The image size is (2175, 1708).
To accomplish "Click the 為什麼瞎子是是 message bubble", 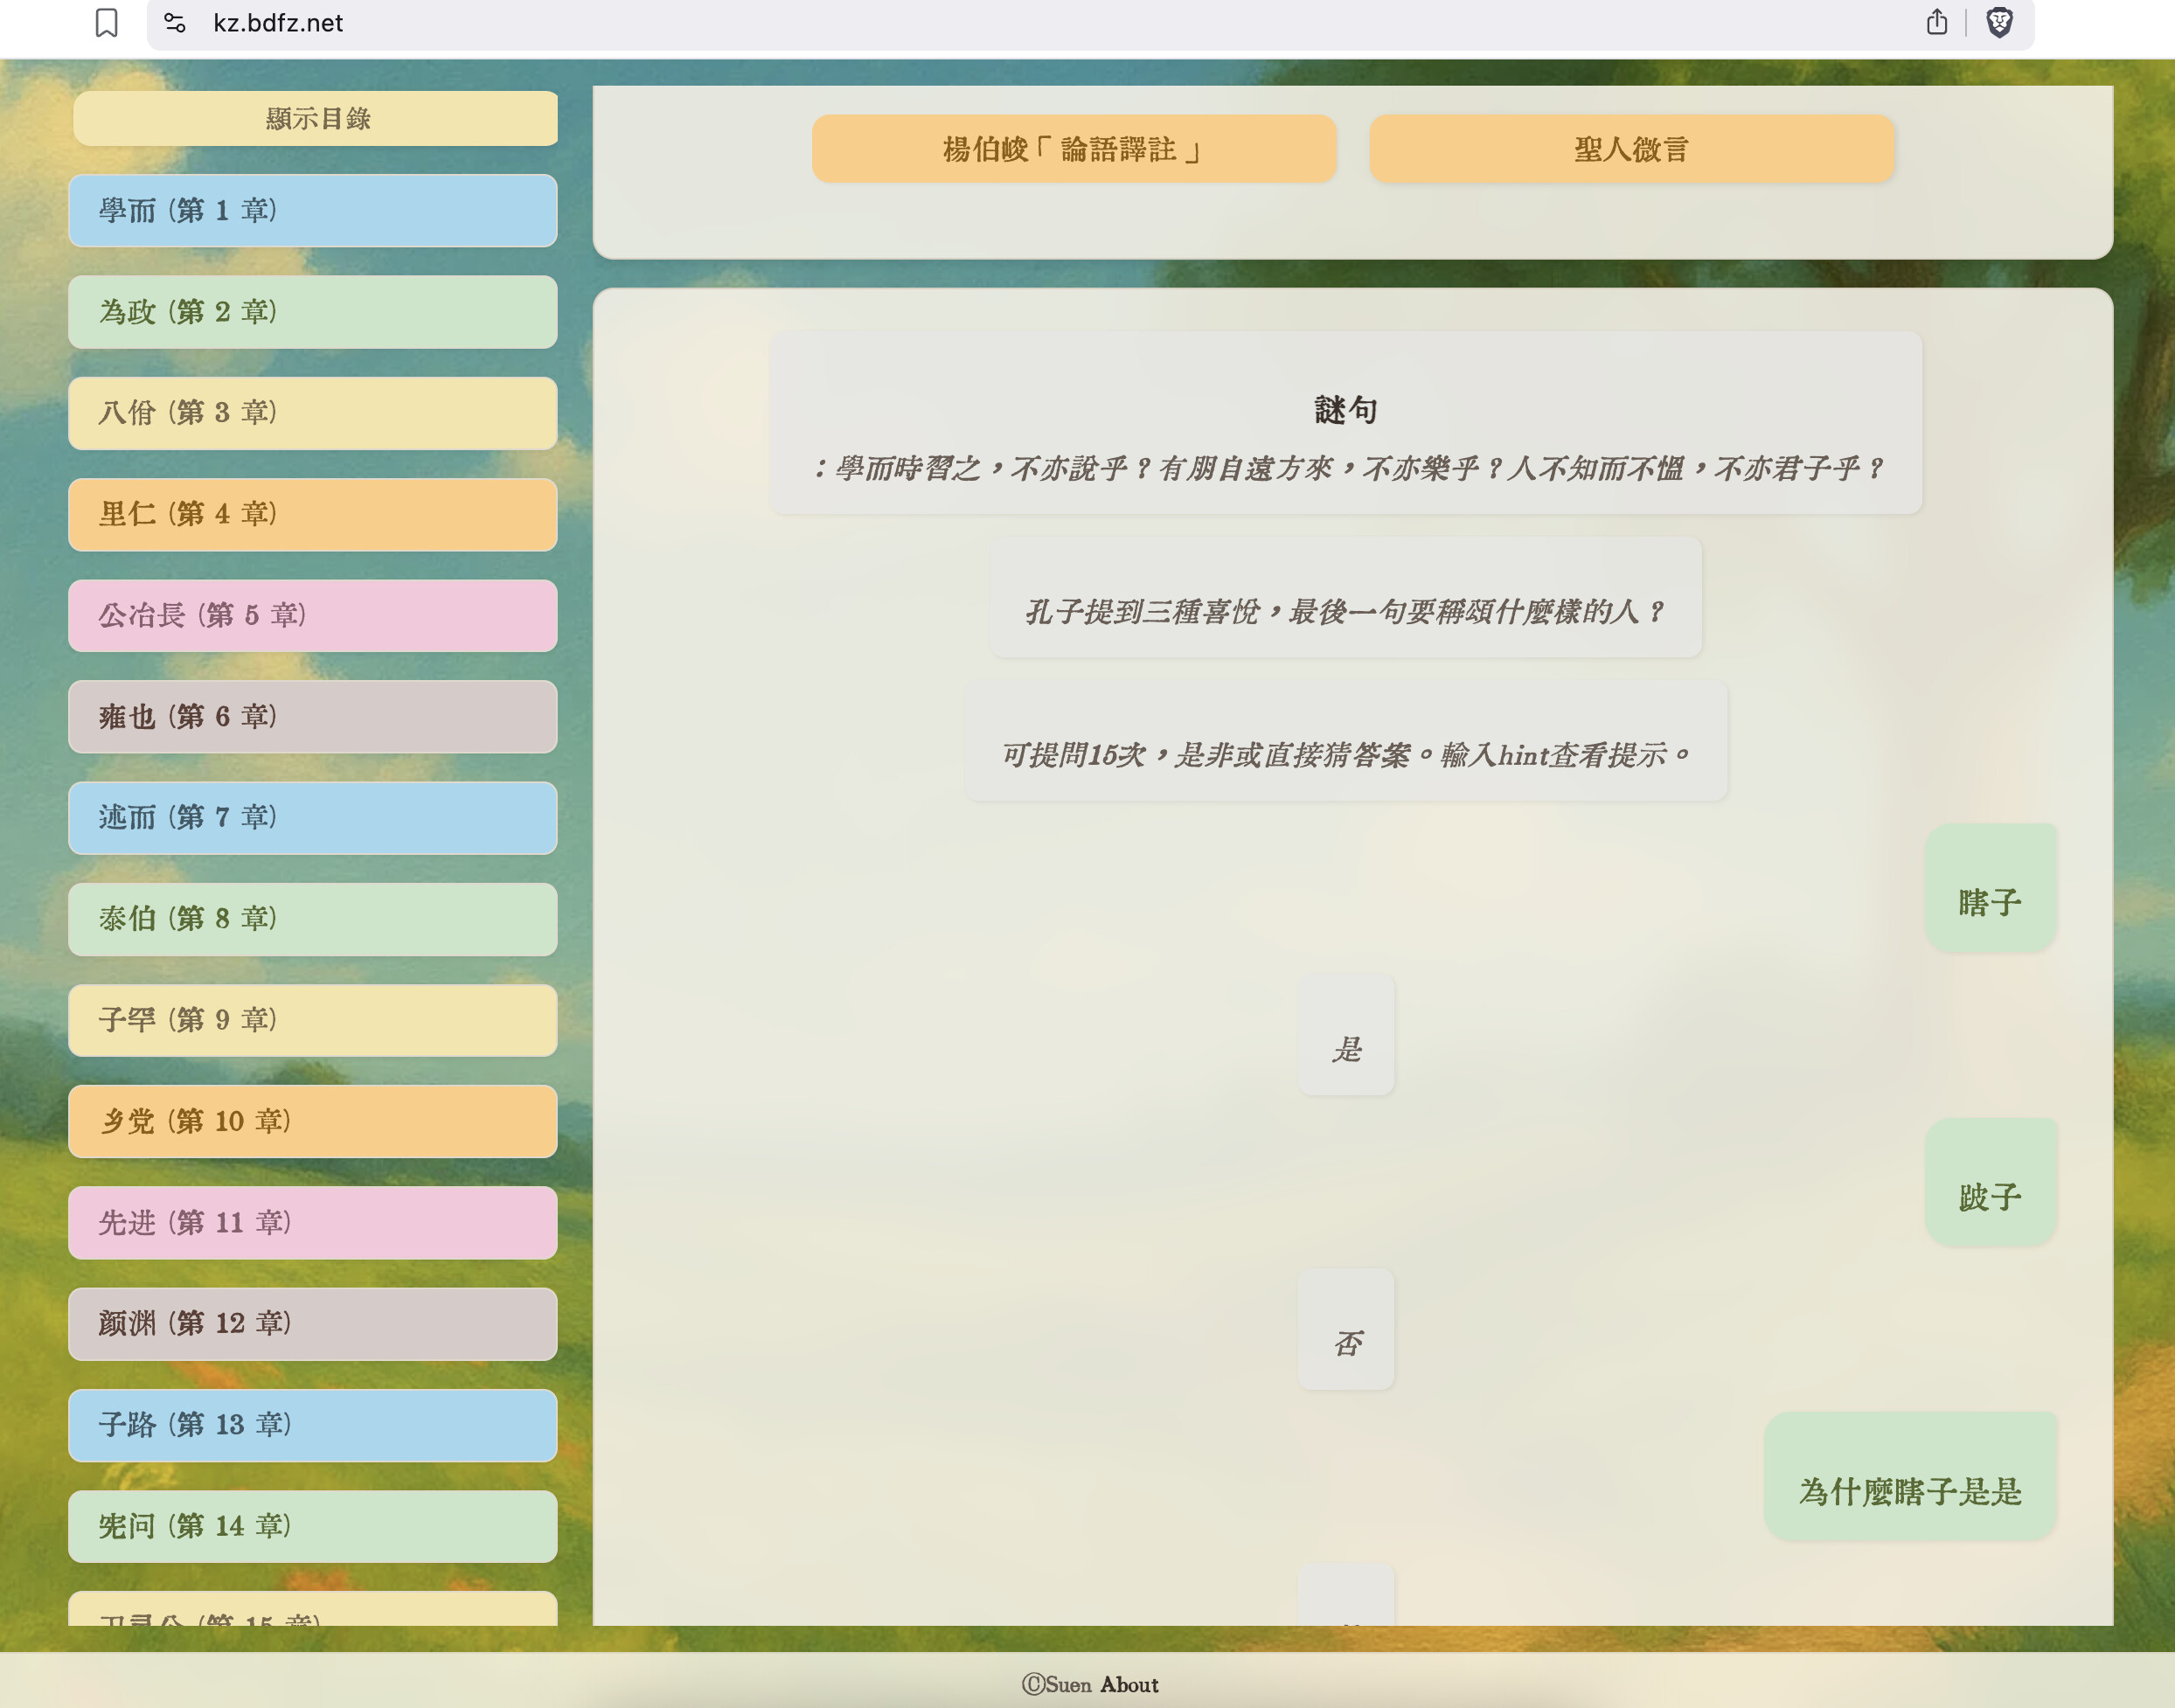I will [x=1910, y=1477].
